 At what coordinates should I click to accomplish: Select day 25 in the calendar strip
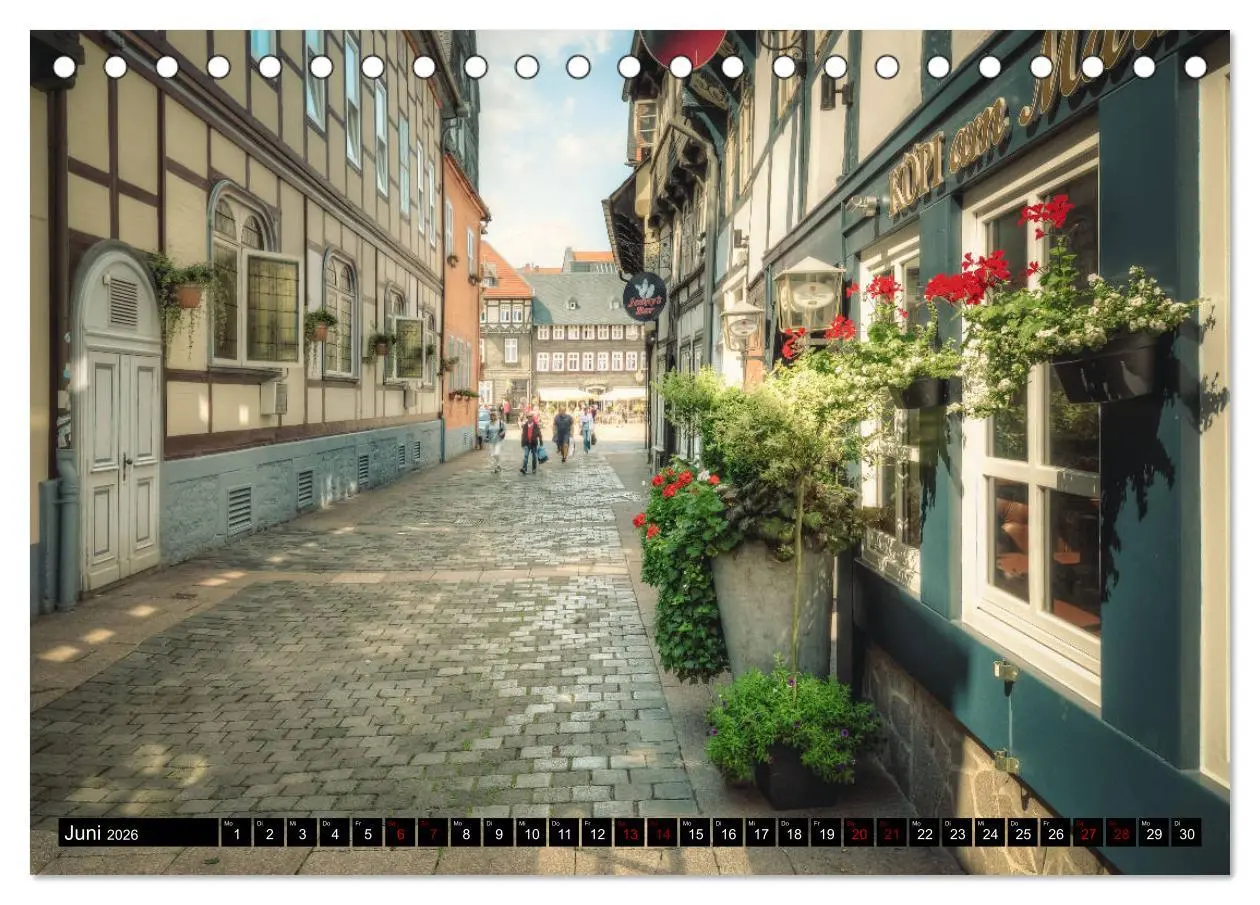[x=1023, y=833]
